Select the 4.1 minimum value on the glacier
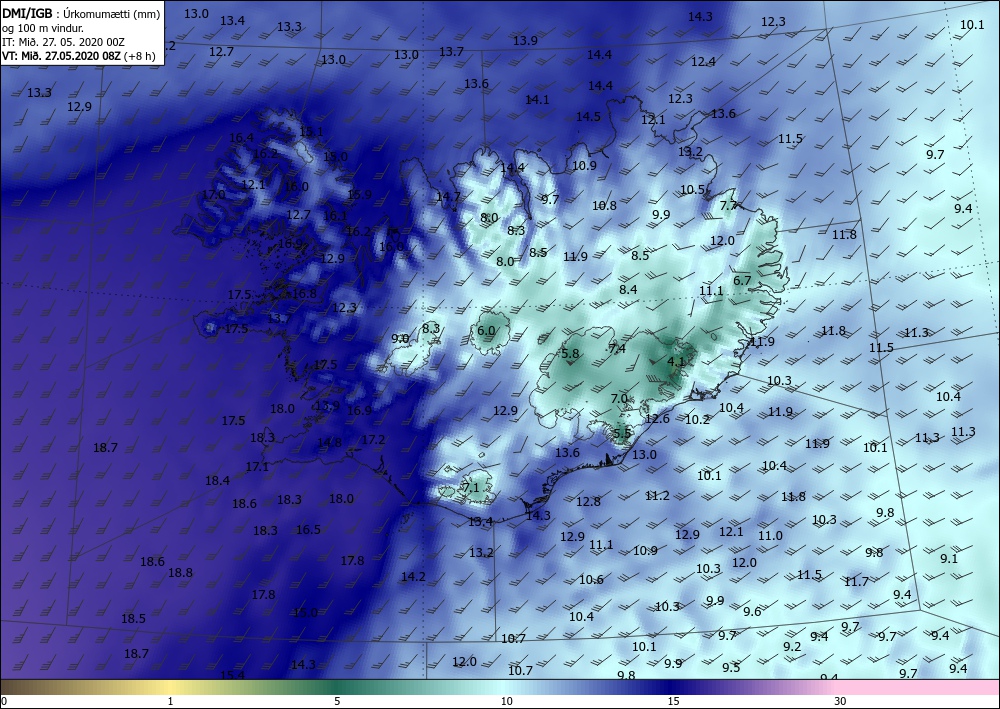This screenshot has height=709, width=1000. pos(675,362)
